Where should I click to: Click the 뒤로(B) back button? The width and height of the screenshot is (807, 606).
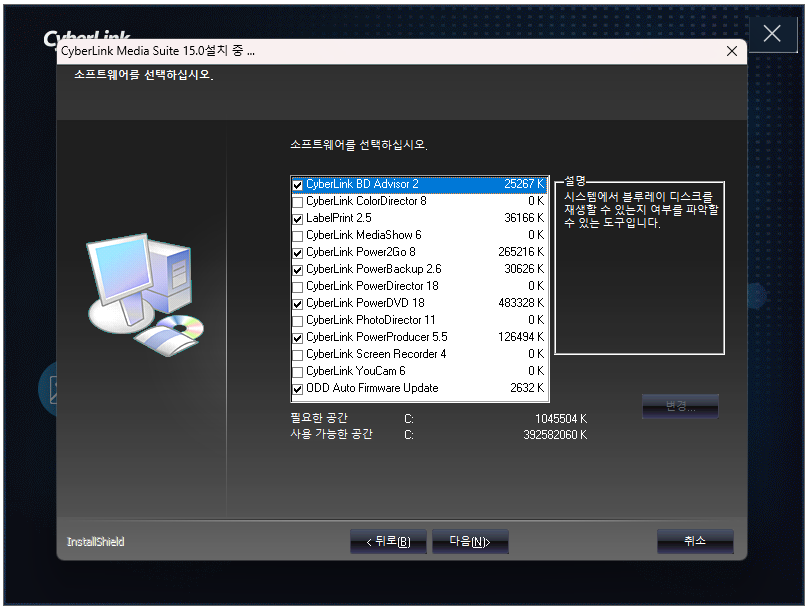tap(388, 541)
